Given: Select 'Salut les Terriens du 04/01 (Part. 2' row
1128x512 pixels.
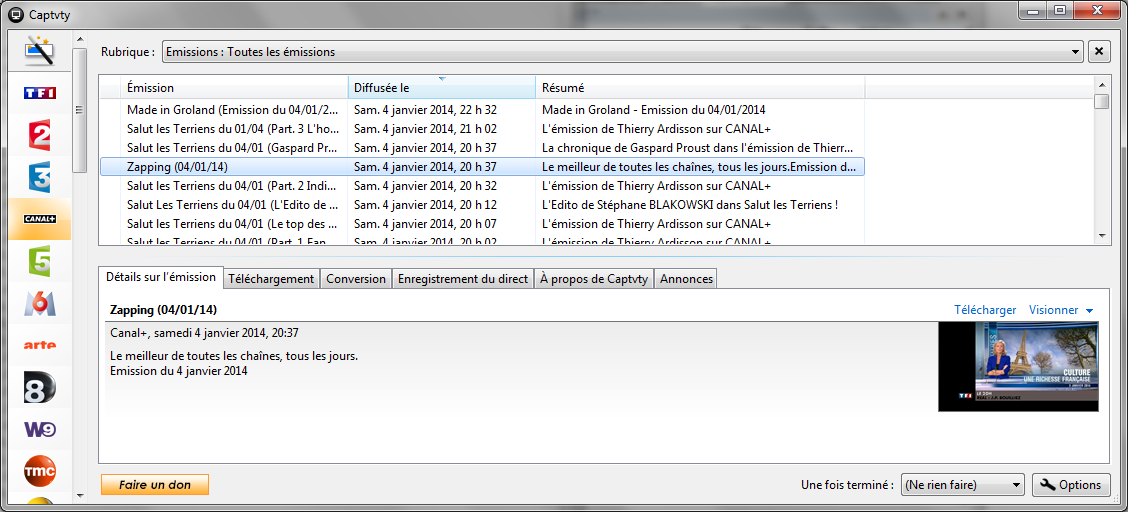Looking at the screenshot, I should pos(482,186).
